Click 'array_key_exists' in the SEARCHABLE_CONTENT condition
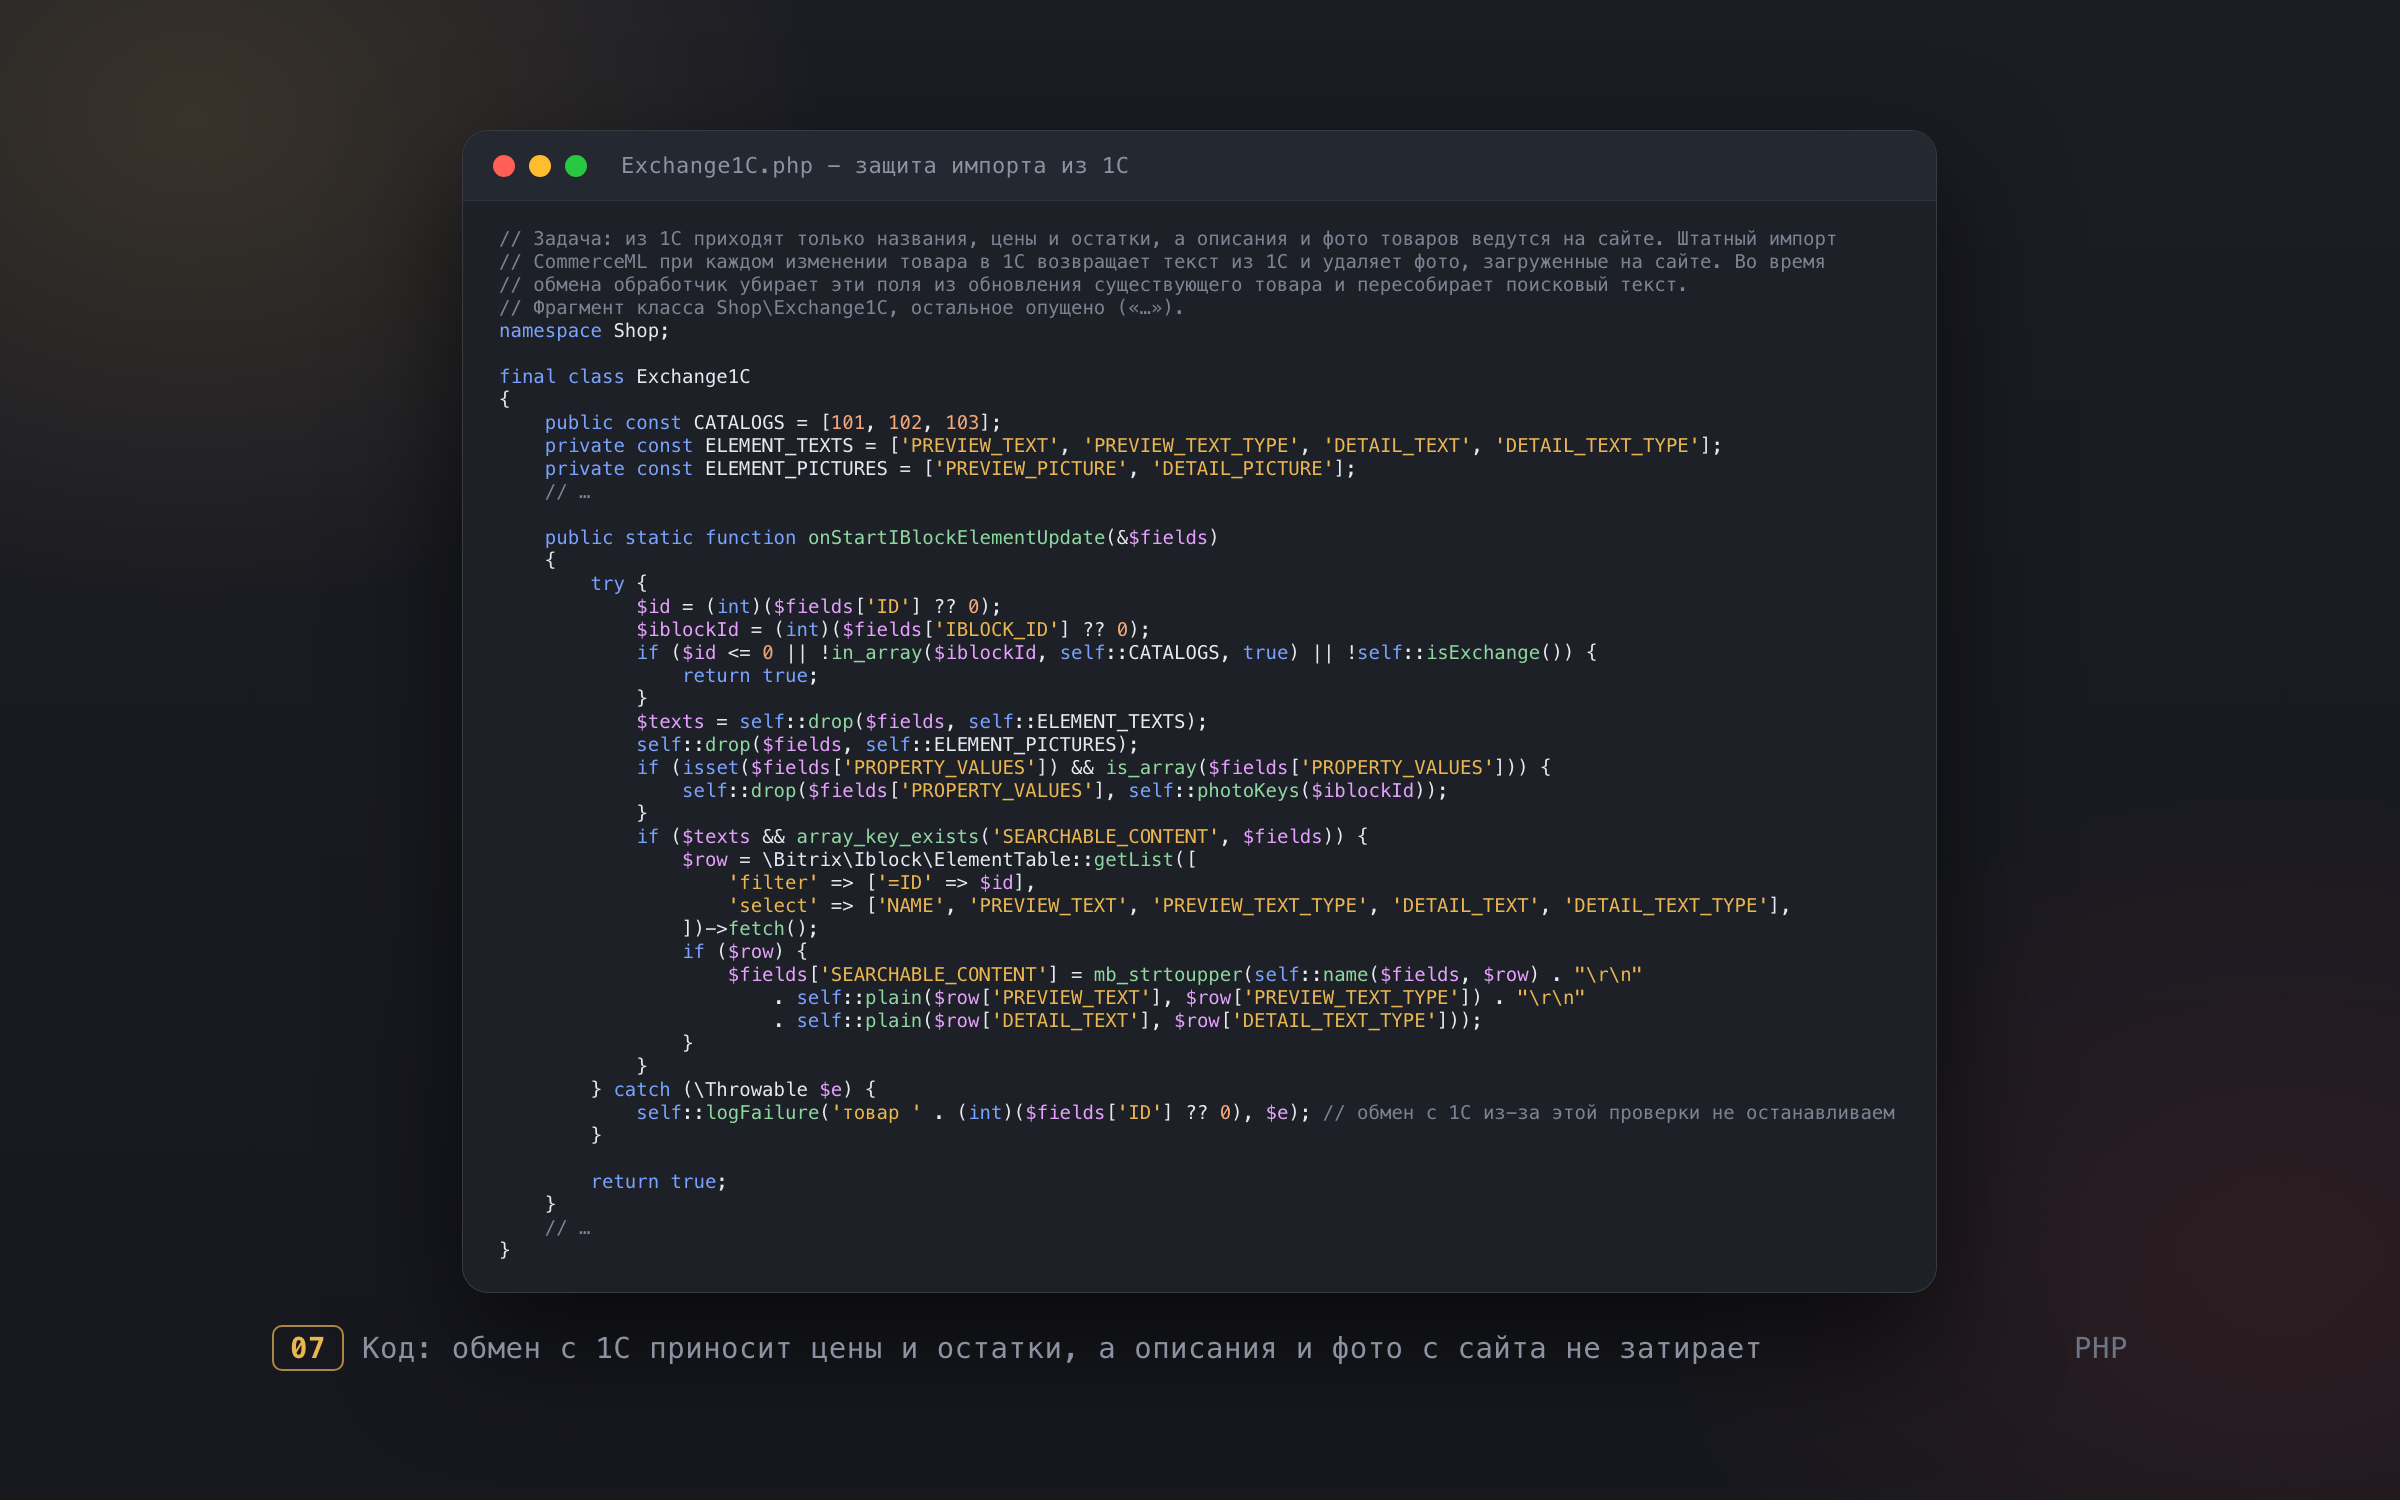Screen dimensions: 2400x1500 coord(887,837)
